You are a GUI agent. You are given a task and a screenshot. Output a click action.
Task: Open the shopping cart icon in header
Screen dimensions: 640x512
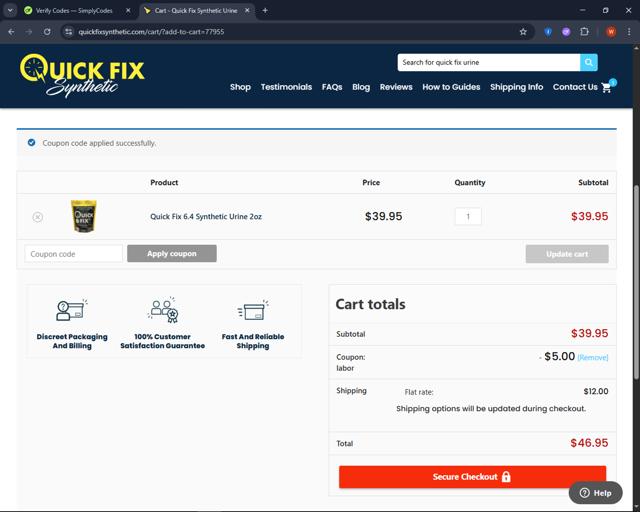(607, 87)
